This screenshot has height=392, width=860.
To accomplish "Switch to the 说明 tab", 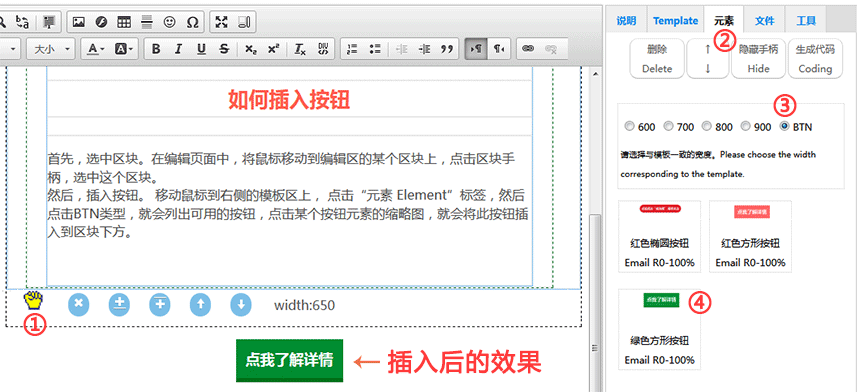I will (626, 21).
